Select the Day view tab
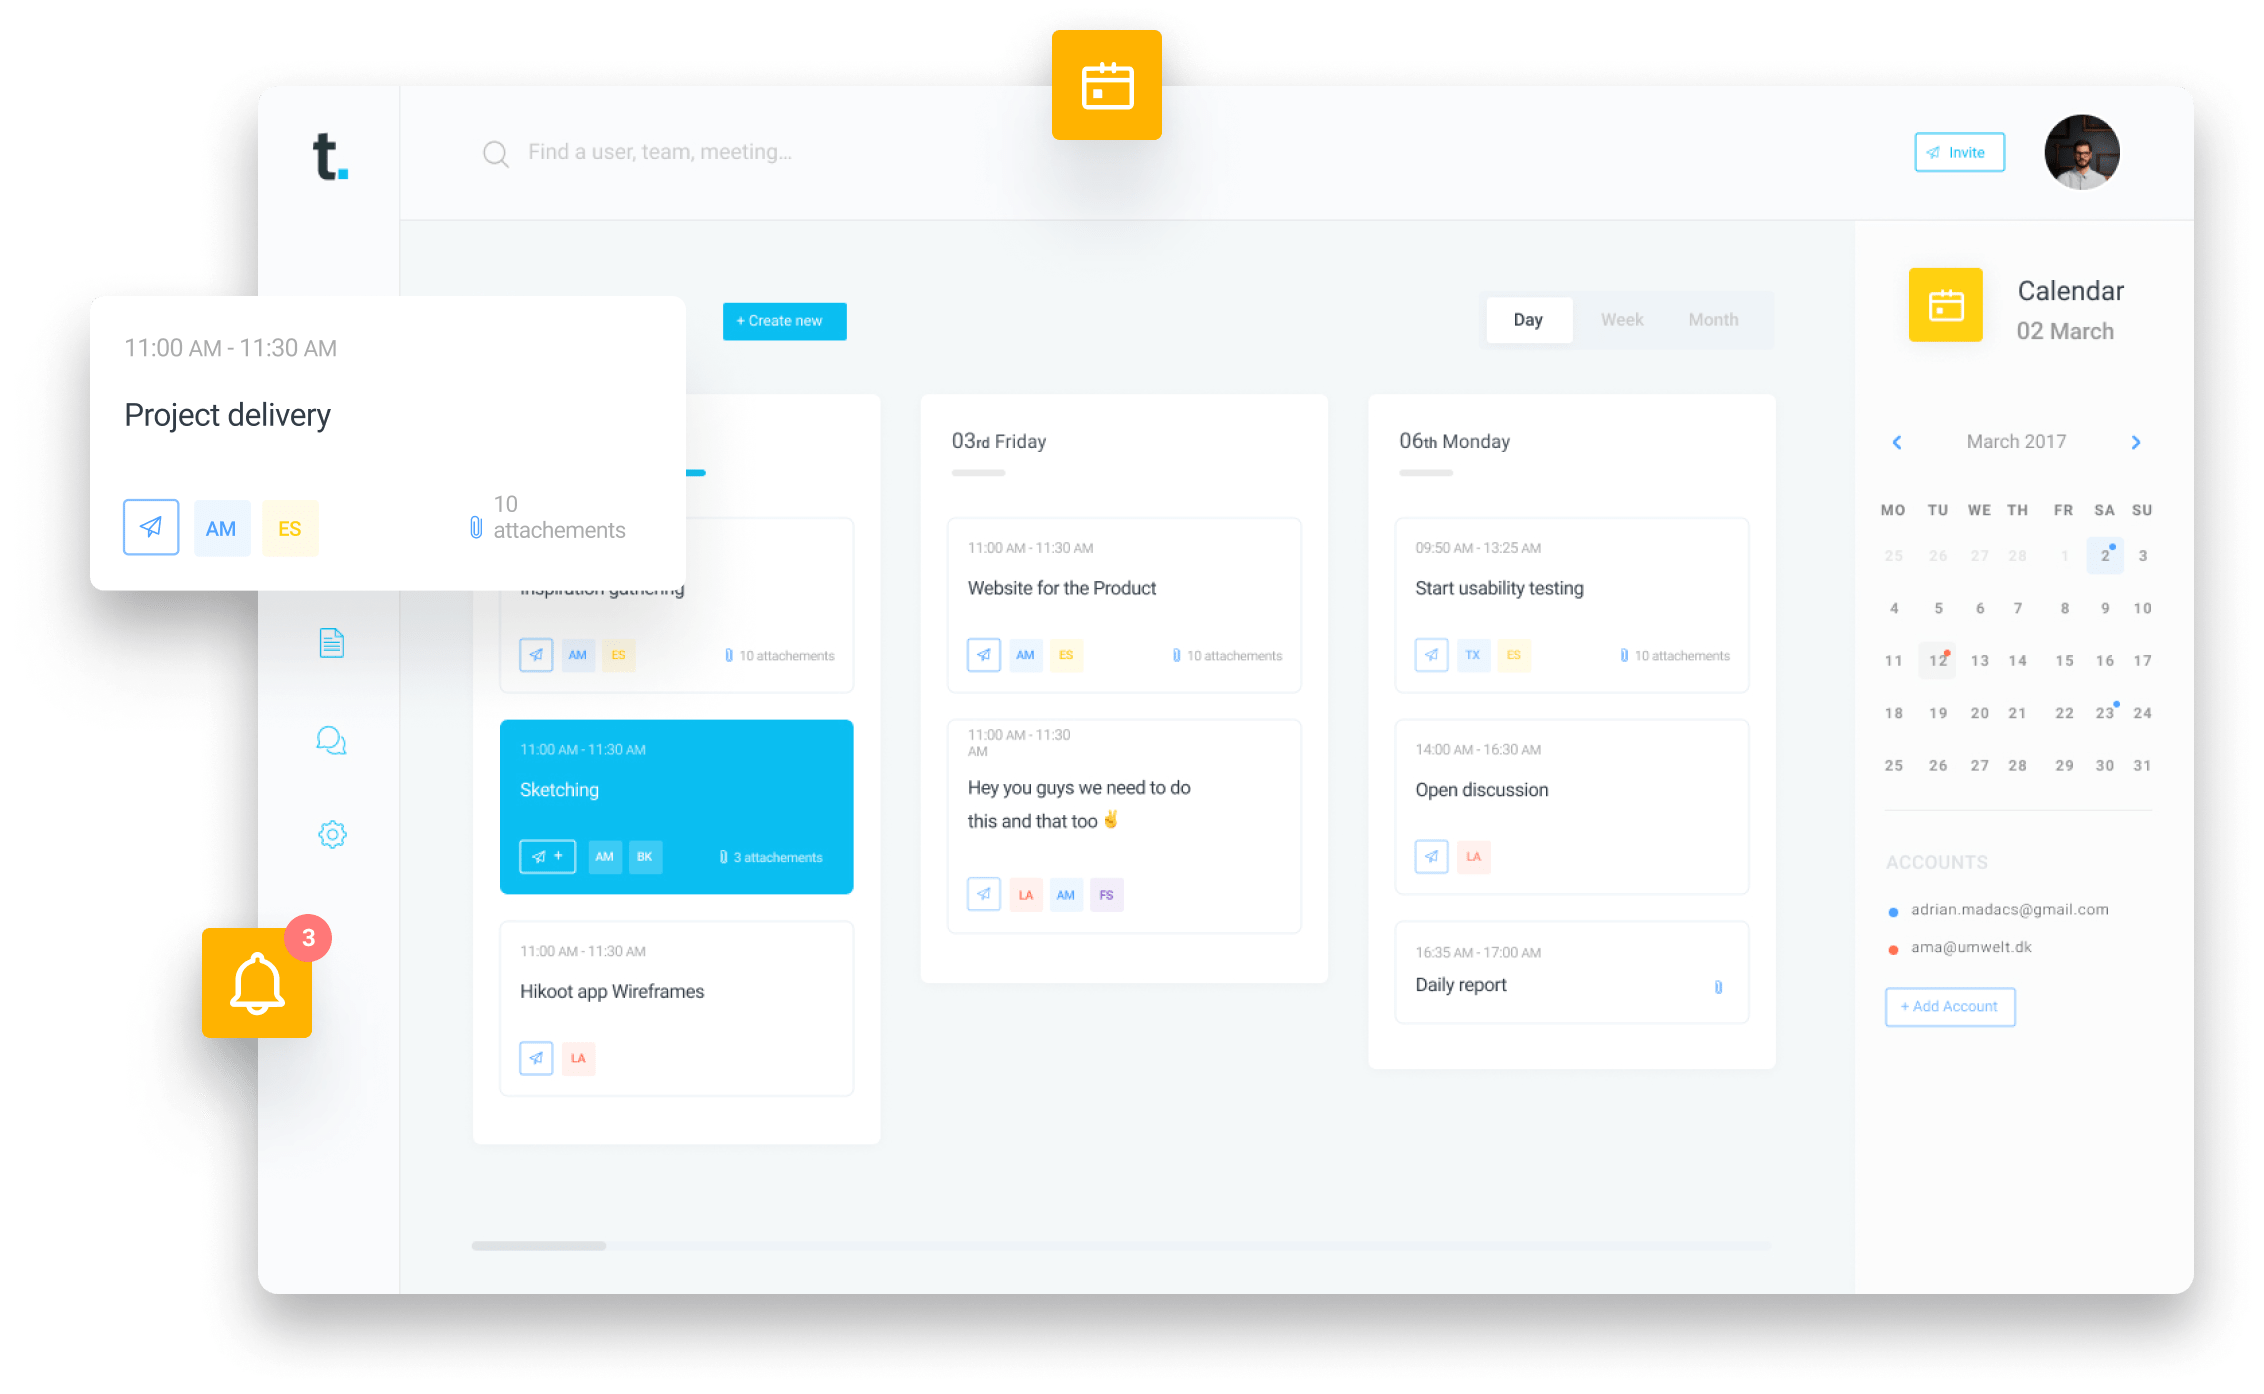Screen dimensions: 2264x1394 pyautogui.click(x=1528, y=320)
